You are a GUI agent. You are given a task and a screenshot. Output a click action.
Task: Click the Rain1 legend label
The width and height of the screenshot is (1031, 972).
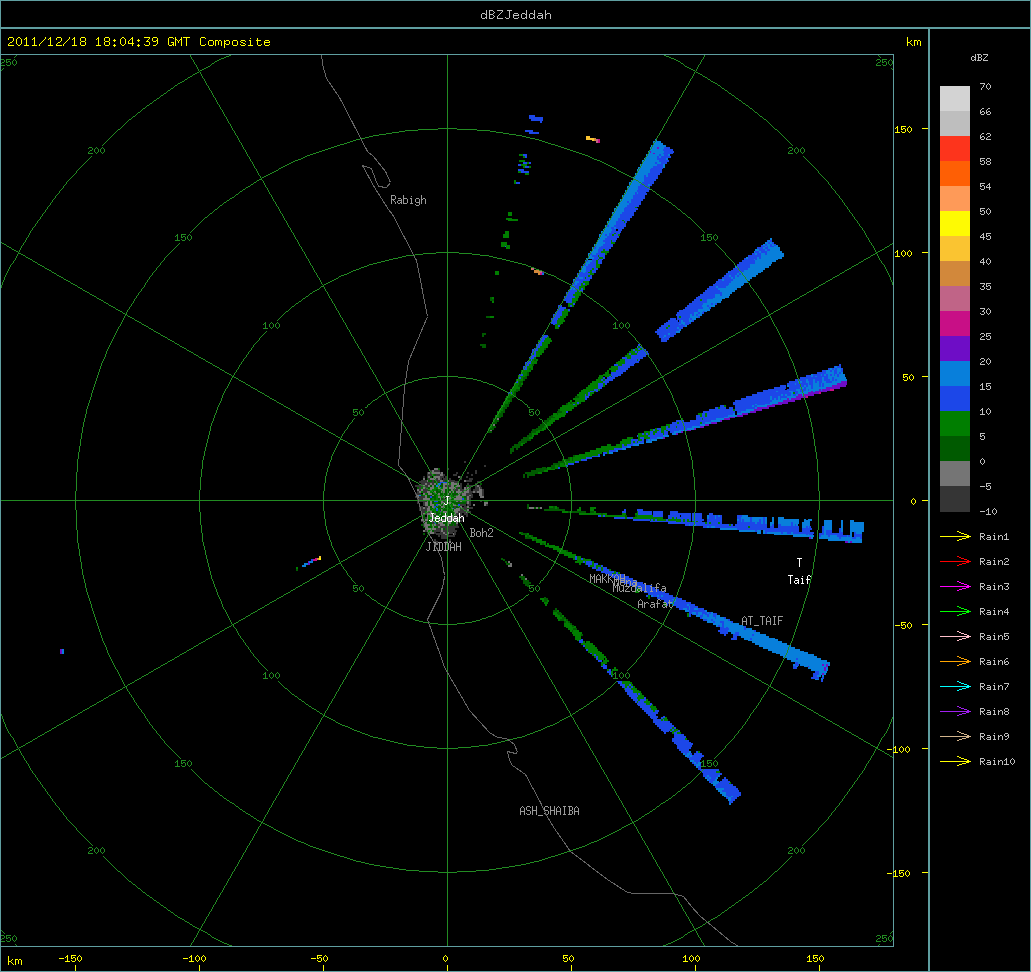click(x=994, y=537)
